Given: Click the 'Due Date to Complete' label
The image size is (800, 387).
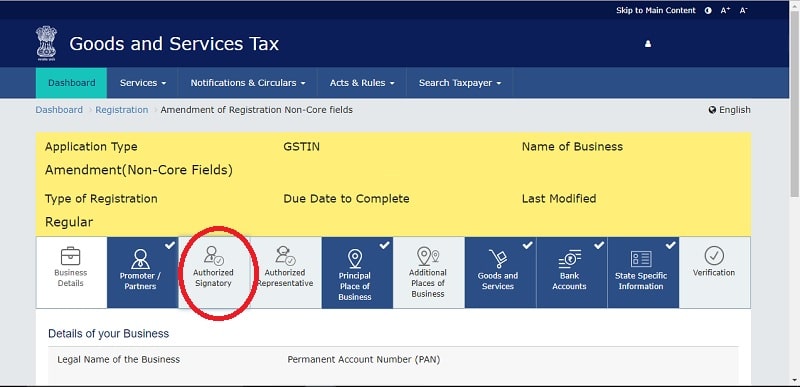Looking at the screenshot, I should pyautogui.click(x=346, y=198).
